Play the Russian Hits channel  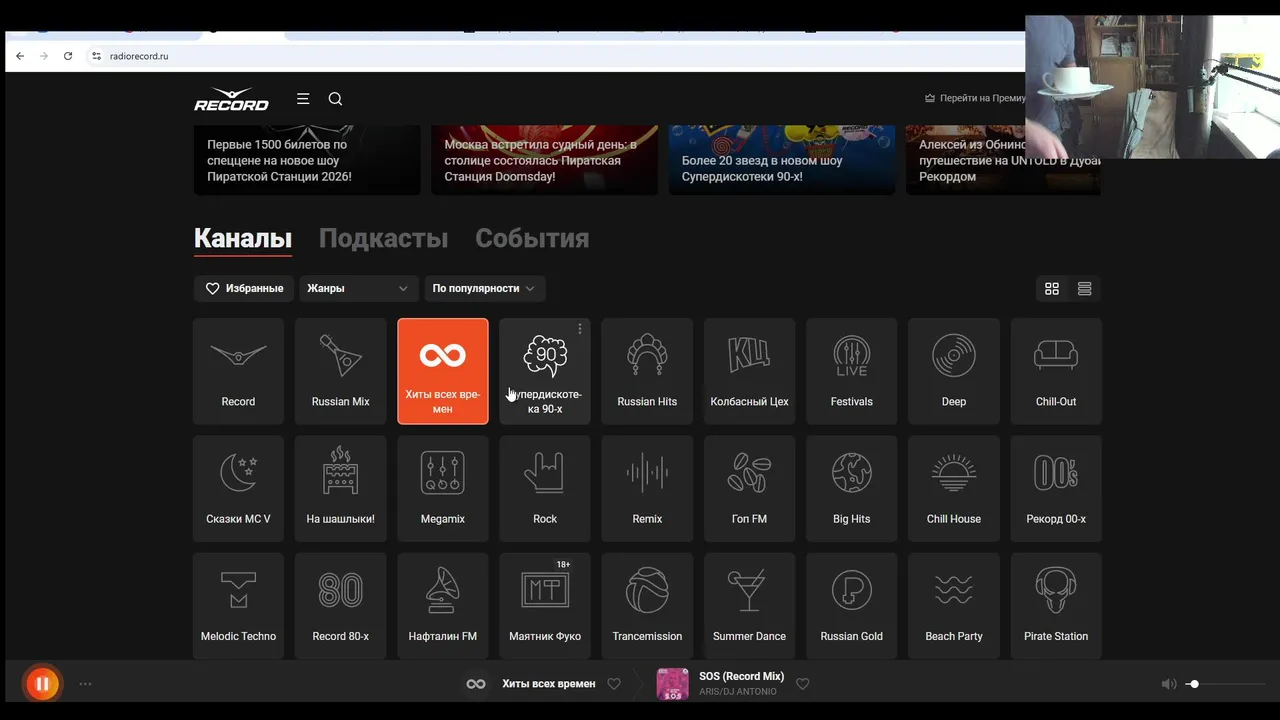pos(647,371)
